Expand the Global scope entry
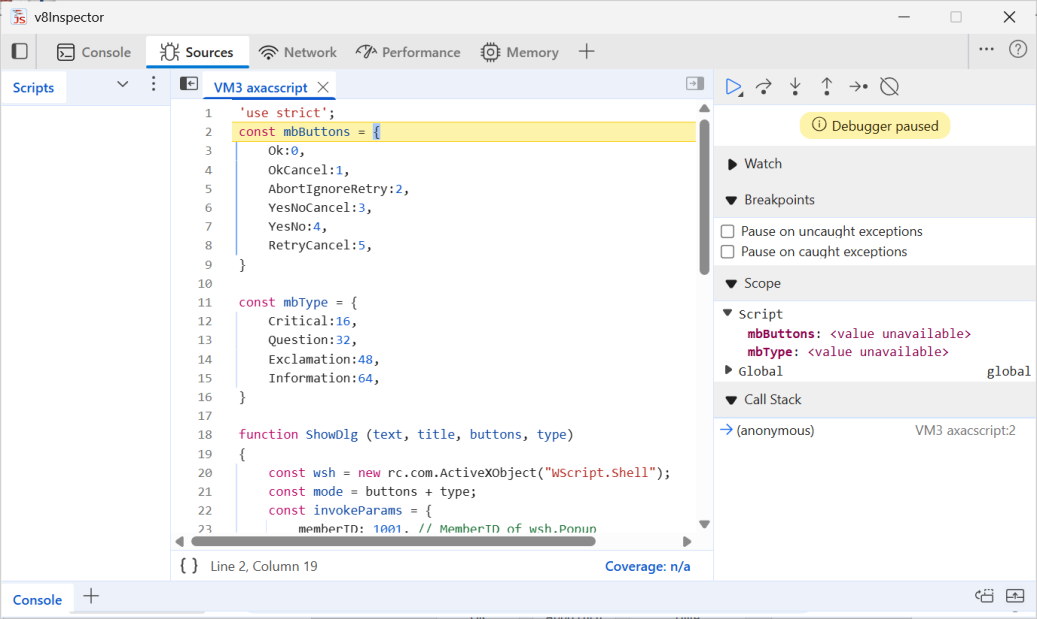Image resolution: width=1037 pixels, height=619 pixels. 729,371
